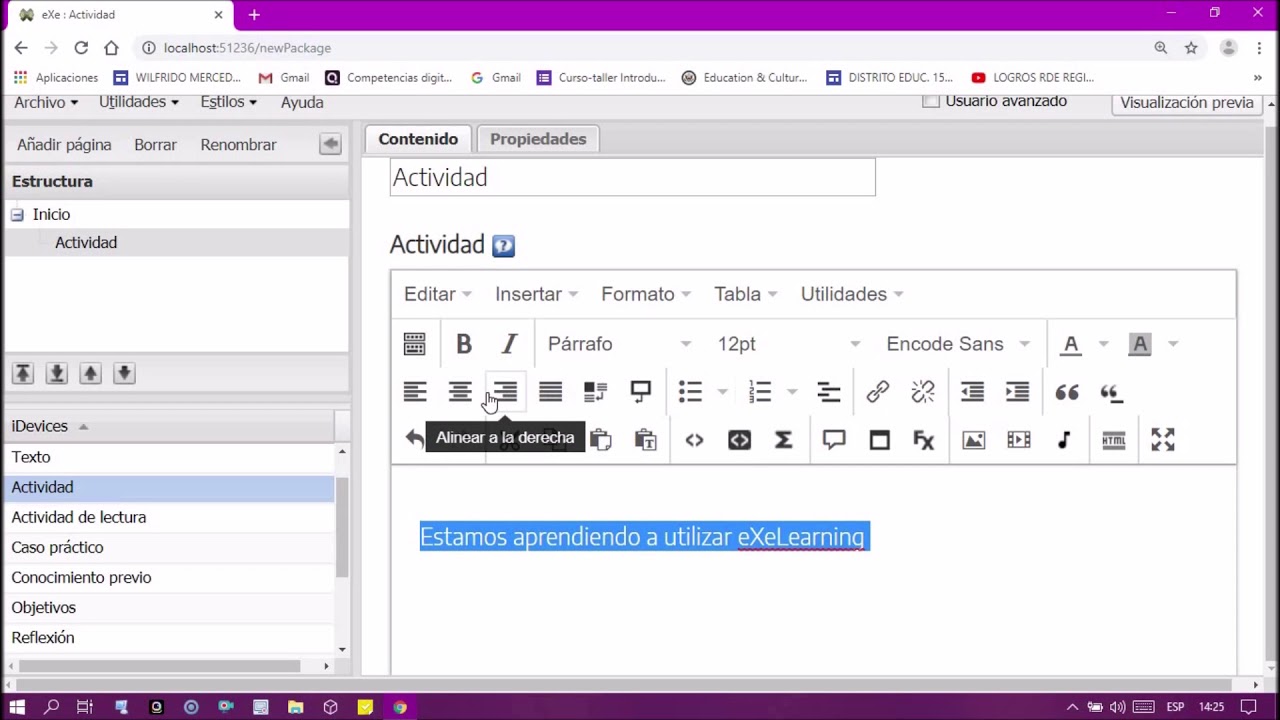
Task: Expand the bullet list style arrow
Action: point(722,392)
